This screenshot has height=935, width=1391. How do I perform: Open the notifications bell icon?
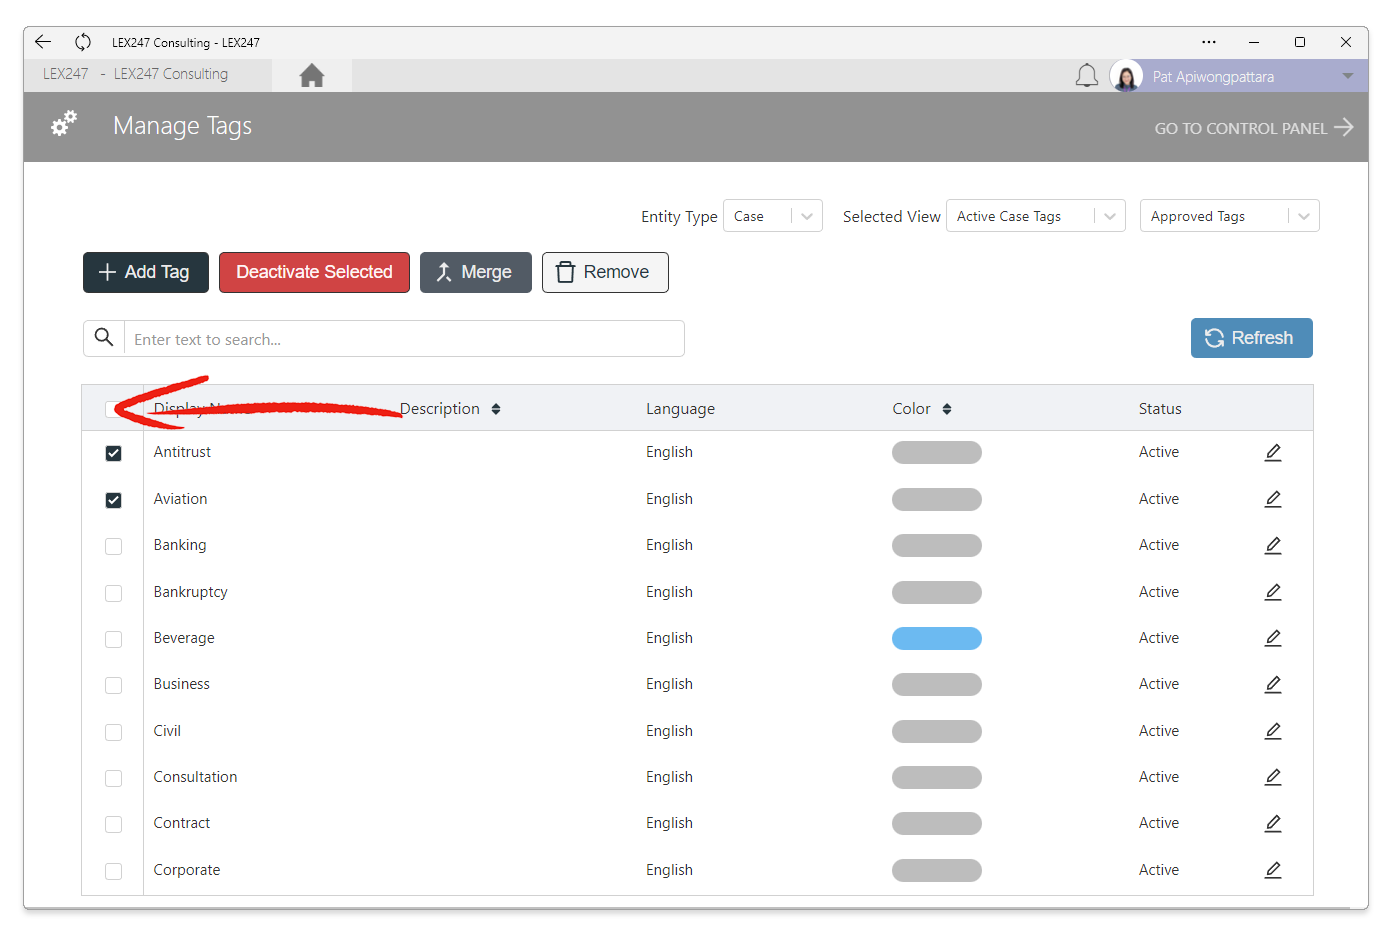click(1087, 76)
